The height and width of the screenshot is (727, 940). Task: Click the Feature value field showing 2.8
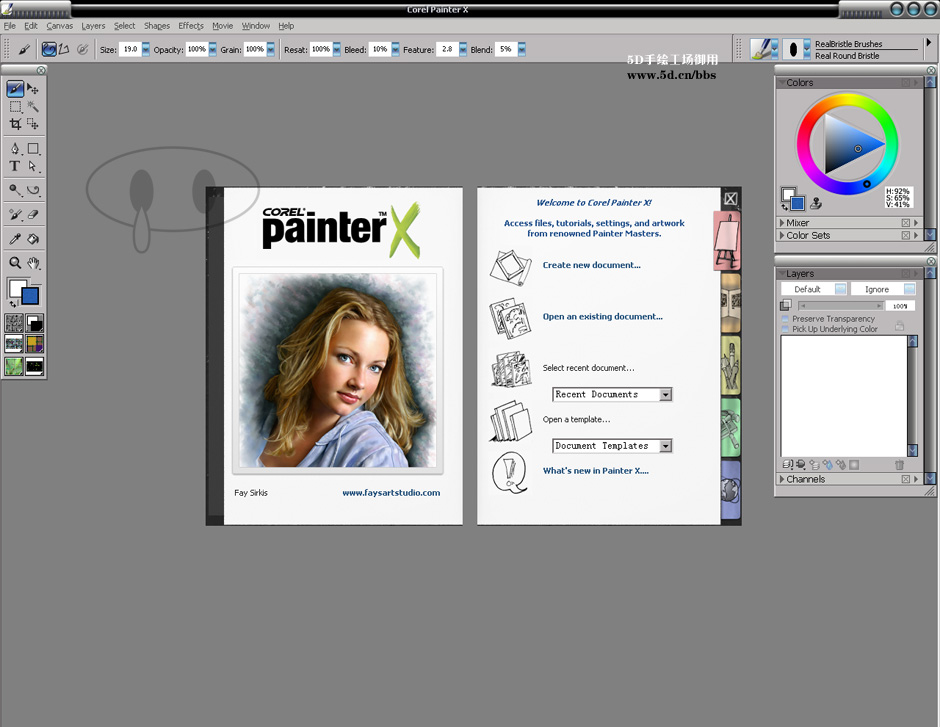click(447, 49)
